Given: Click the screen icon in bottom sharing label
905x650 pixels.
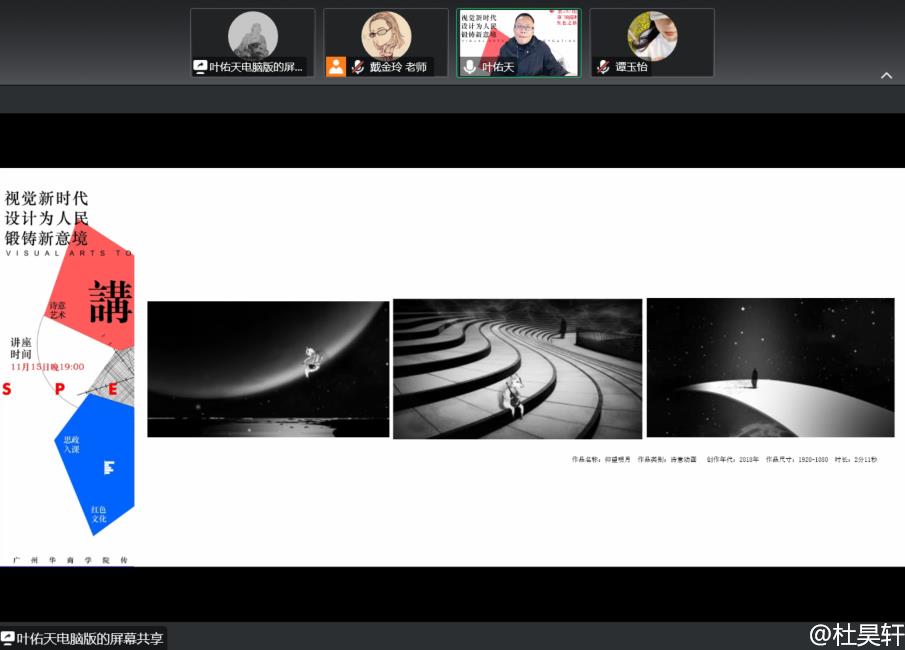Looking at the screenshot, I should [8, 638].
